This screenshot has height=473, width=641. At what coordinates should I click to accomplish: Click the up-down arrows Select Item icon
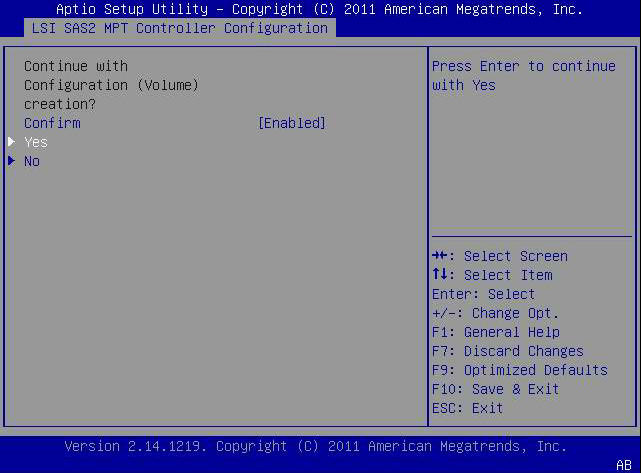[x=439, y=274]
